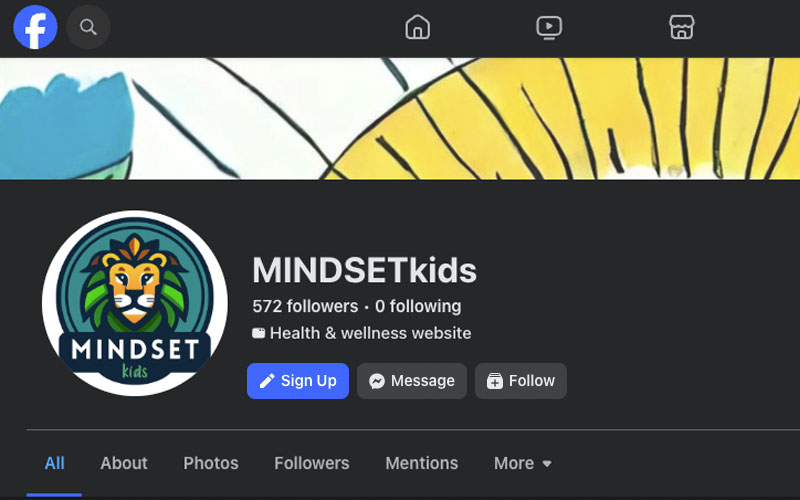Image resolution: width=800 pixels, height=500 pixels.
Task: Select the All tab
Action: coord(54,463)
